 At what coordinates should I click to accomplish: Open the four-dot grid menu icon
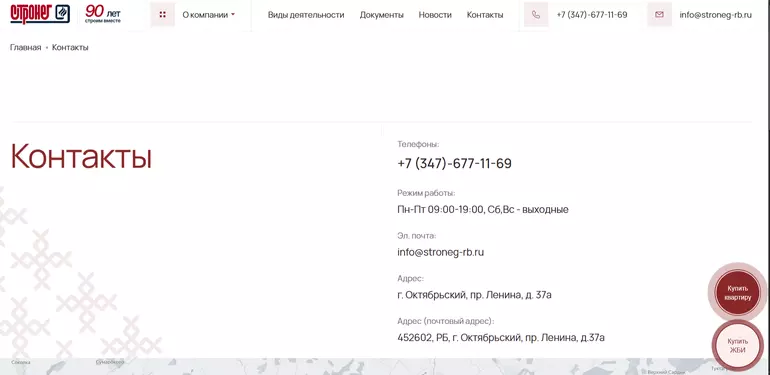pyautogui.click(x=163, y=15)
